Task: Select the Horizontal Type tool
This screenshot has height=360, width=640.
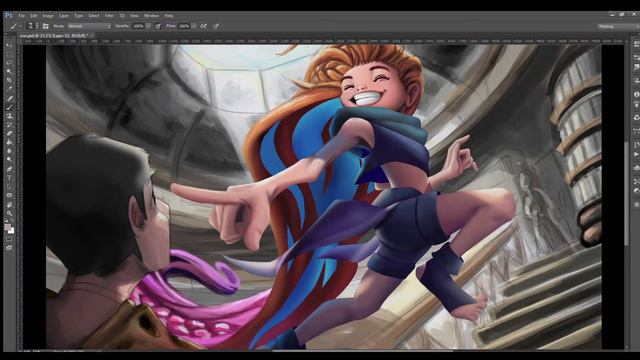Action: tap(9, 178)
